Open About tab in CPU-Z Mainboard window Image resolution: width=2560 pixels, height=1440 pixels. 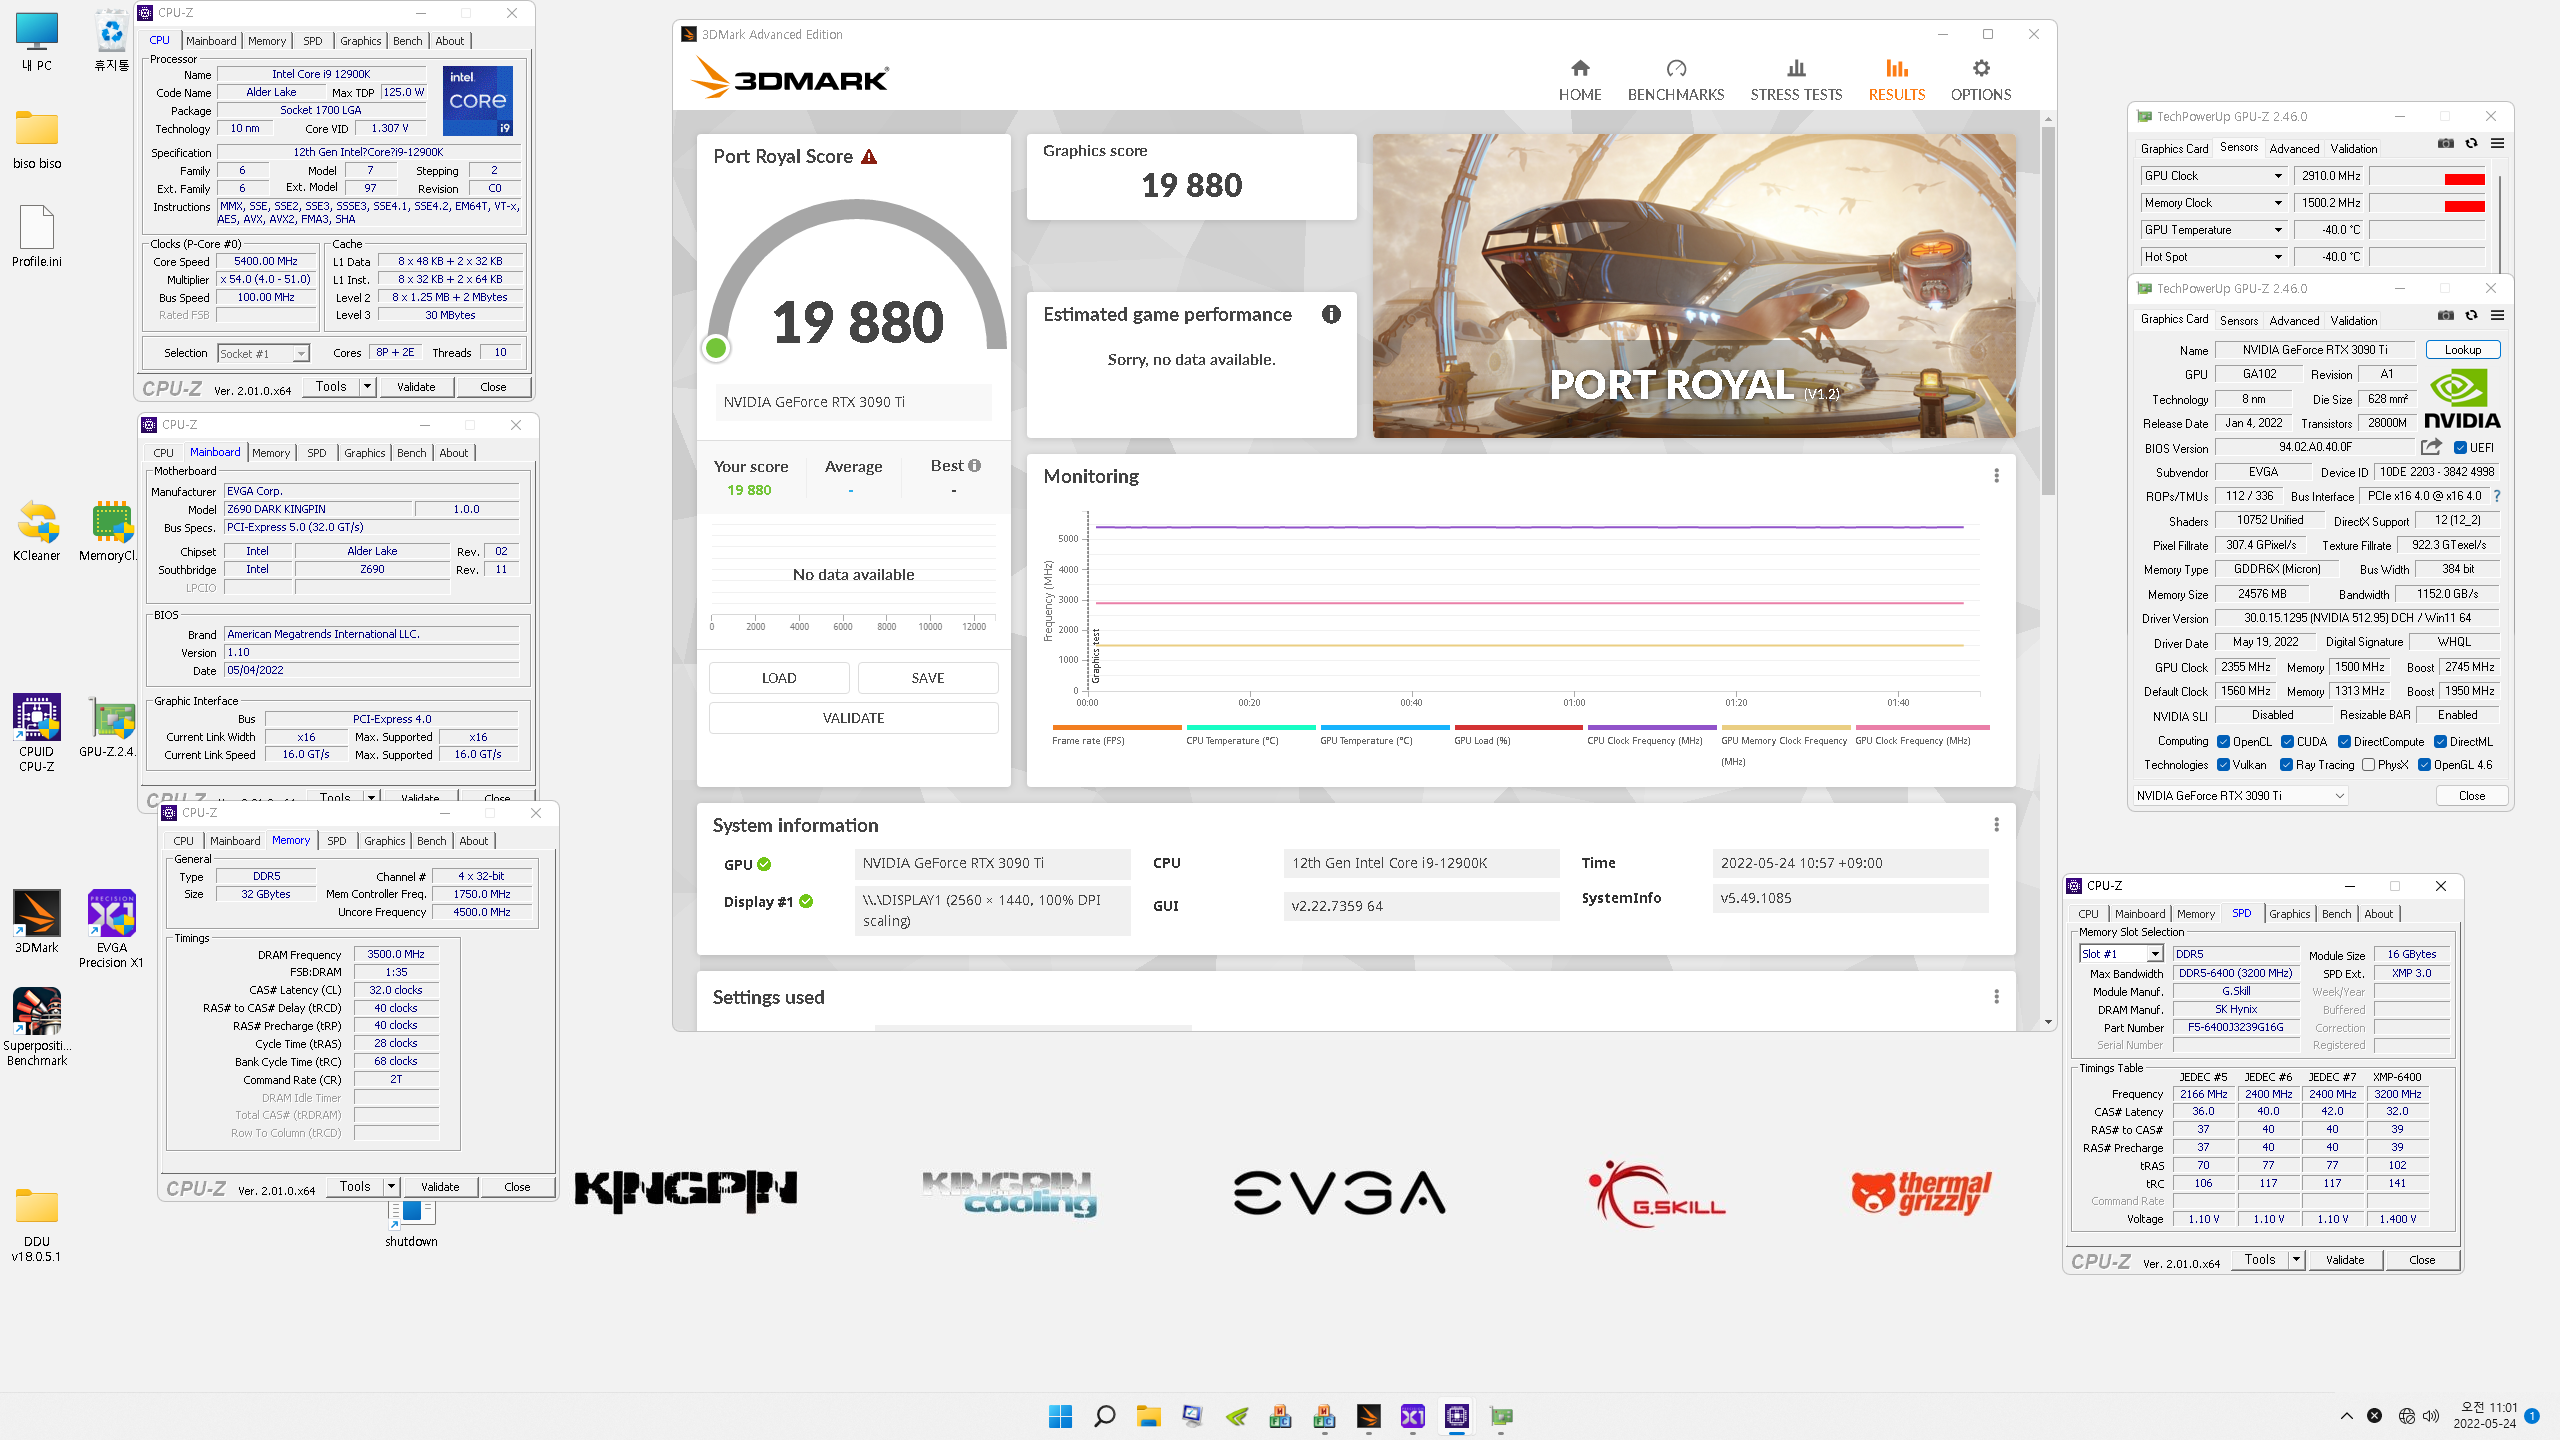(453, 453)
